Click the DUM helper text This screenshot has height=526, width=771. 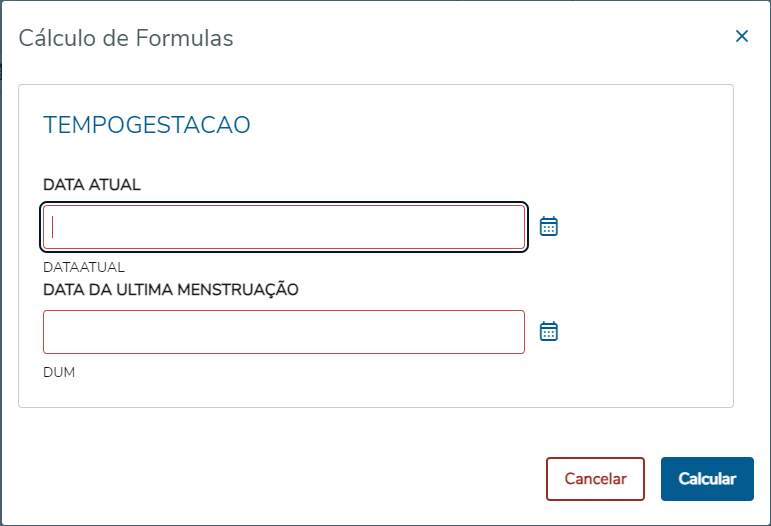click(x=59, y=373)
